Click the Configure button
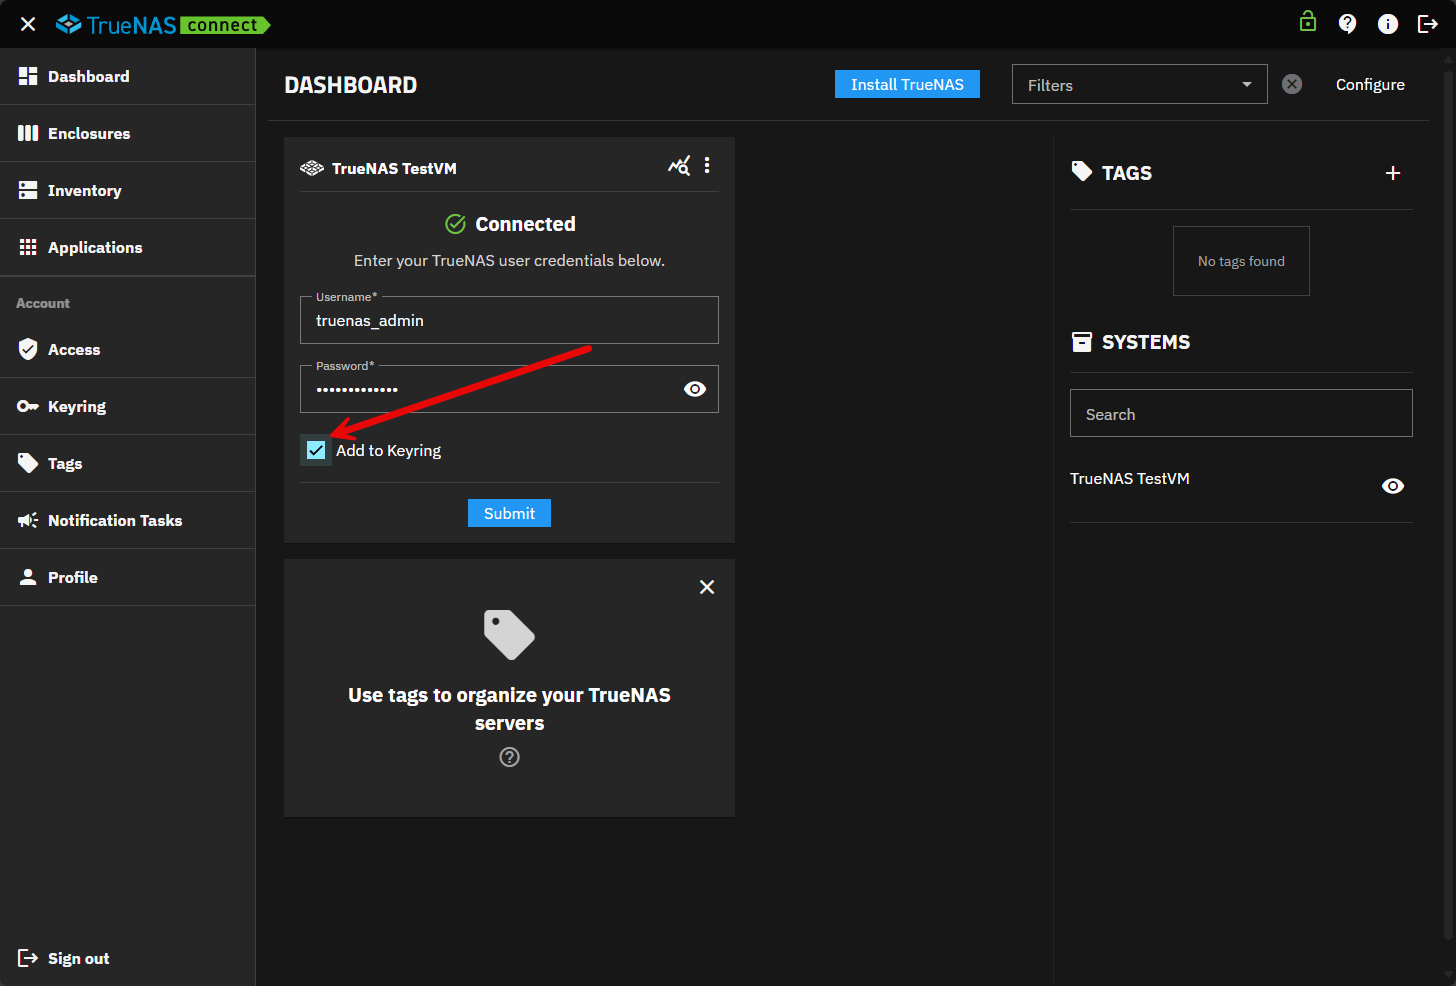Image resolution: width=1456 pixels, height=986 pixels. coord(1370,84)
